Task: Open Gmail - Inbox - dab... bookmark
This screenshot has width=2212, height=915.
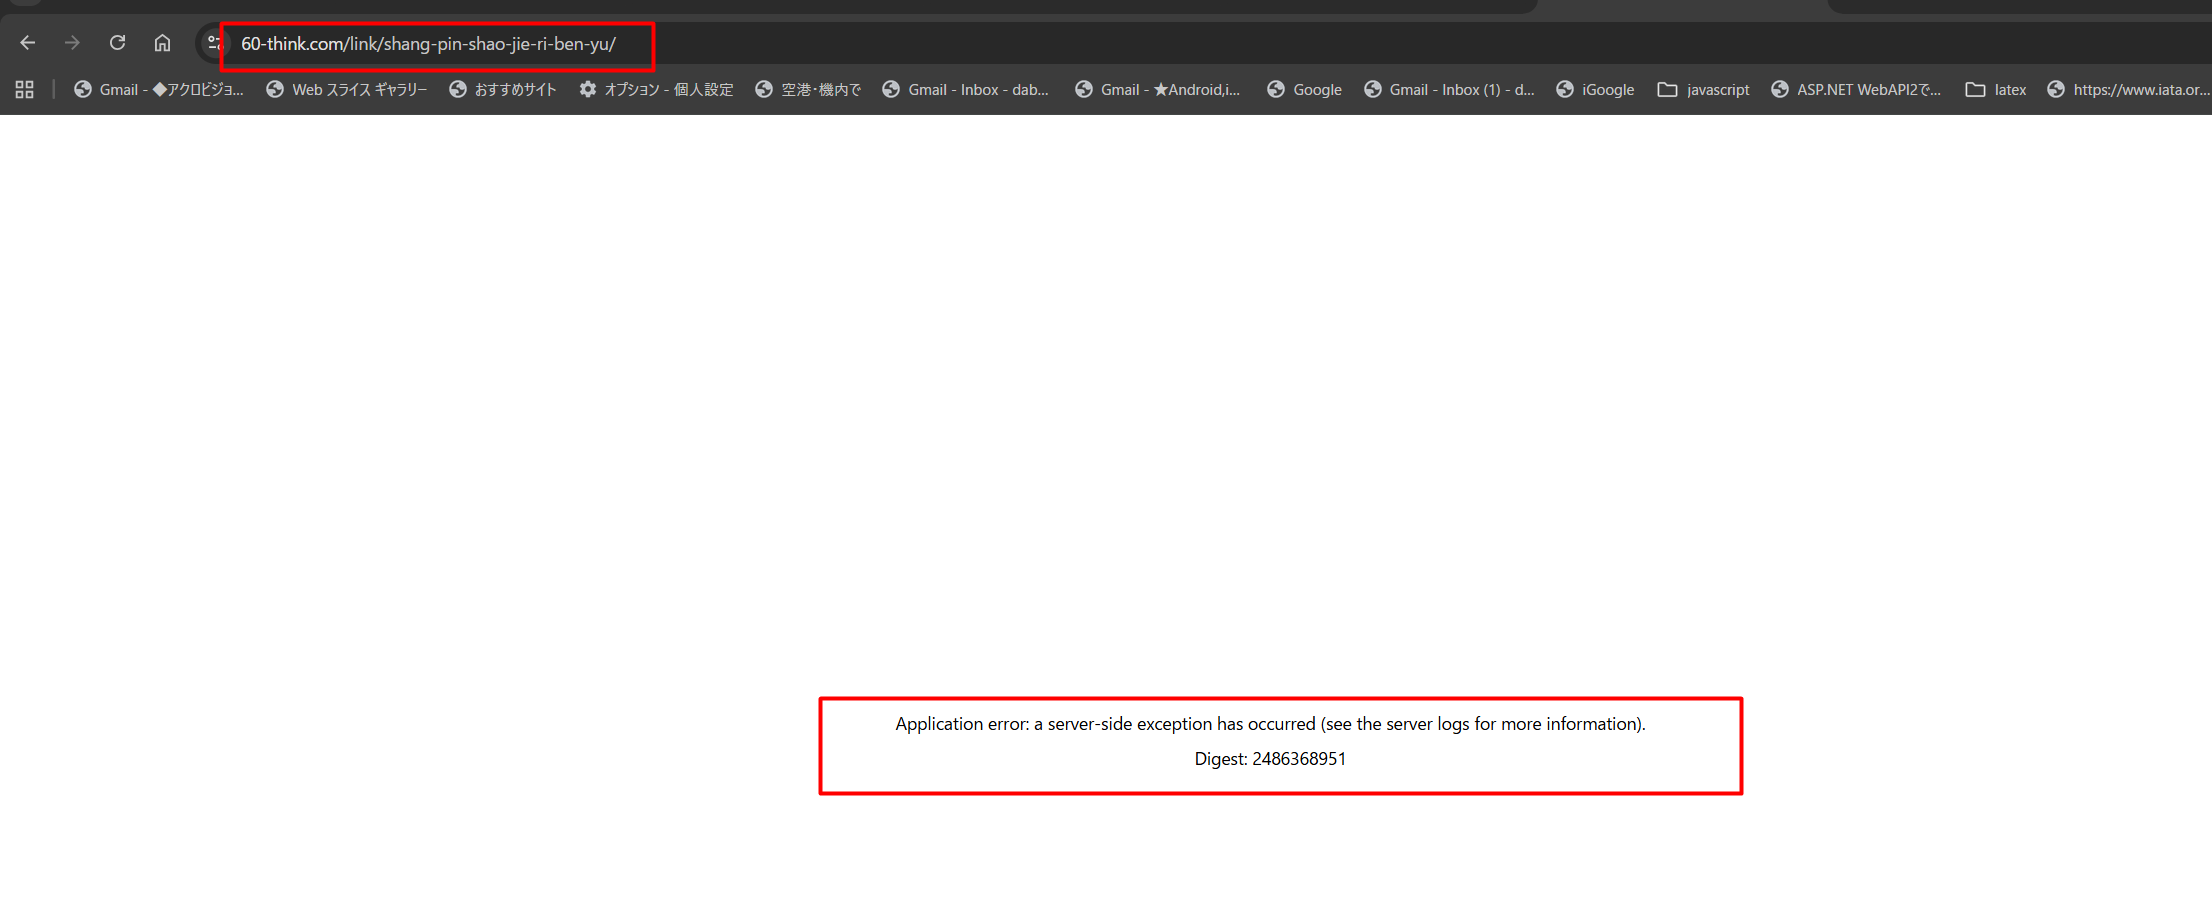Action: click(965, 90)
